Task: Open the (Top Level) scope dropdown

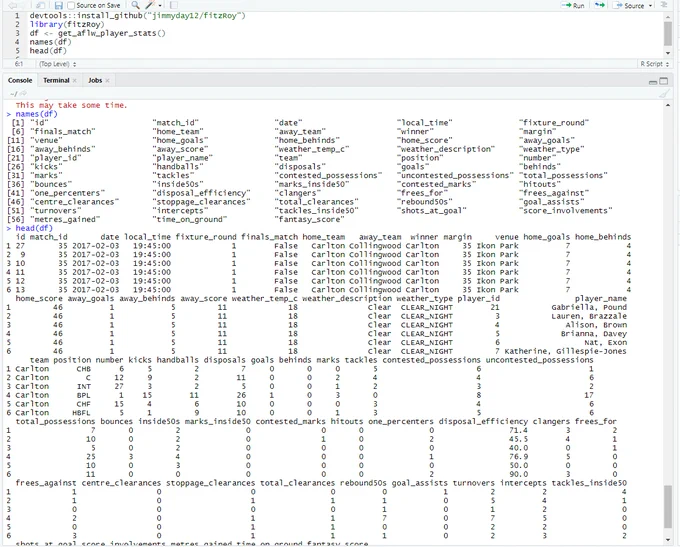Action: pyautogui.click(x=58, y=64)
